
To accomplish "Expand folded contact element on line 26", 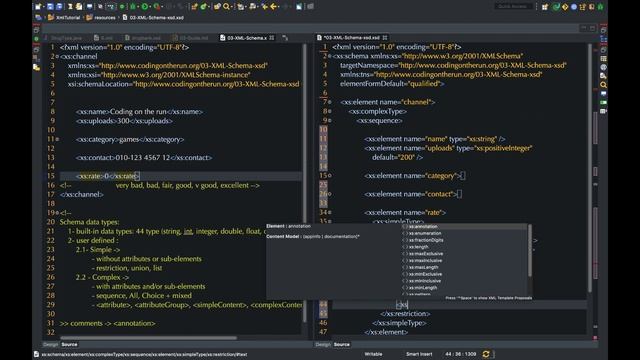I will point(330,194).
